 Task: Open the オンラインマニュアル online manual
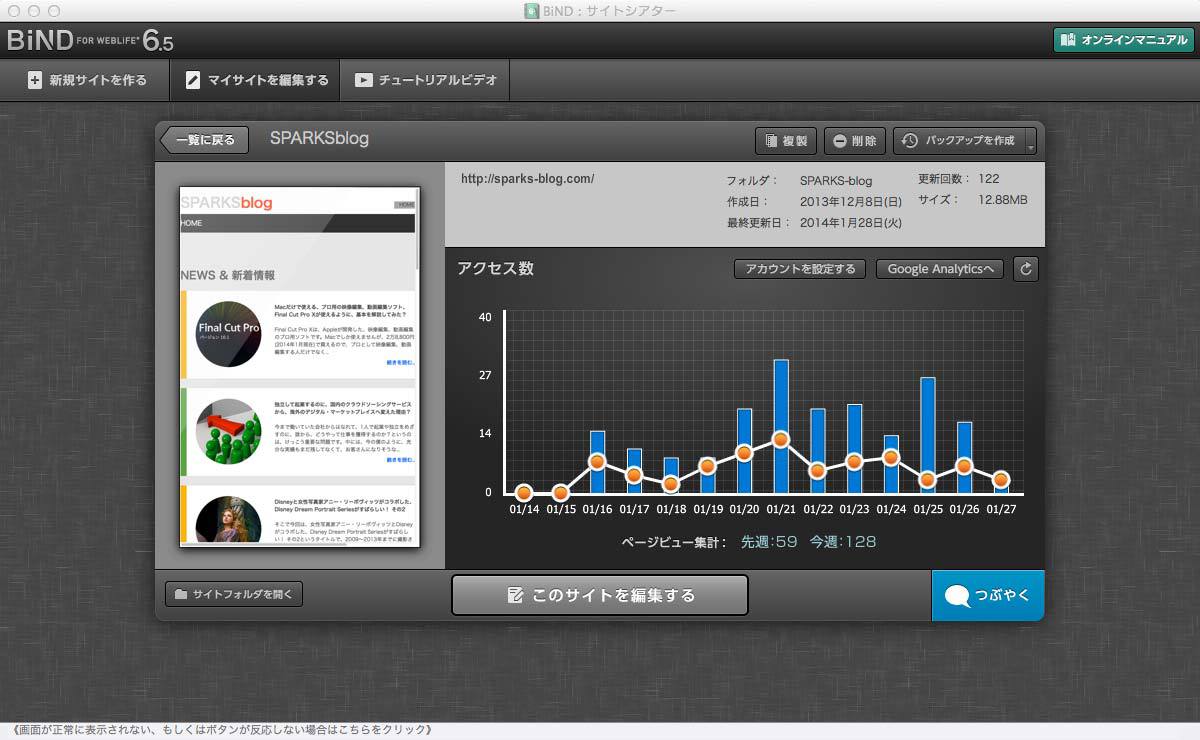[1123, 40]
